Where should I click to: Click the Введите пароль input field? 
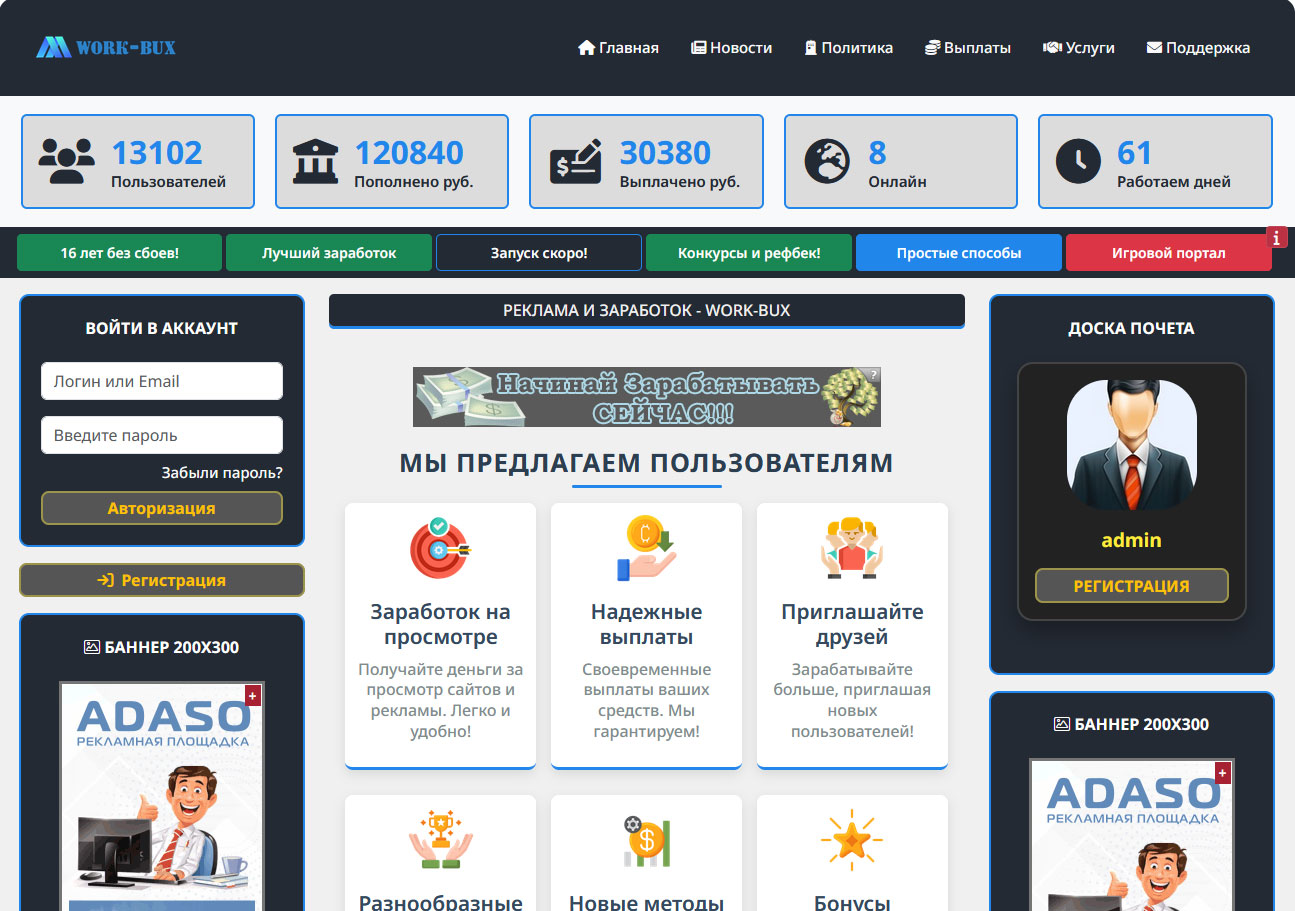(162, 435)
